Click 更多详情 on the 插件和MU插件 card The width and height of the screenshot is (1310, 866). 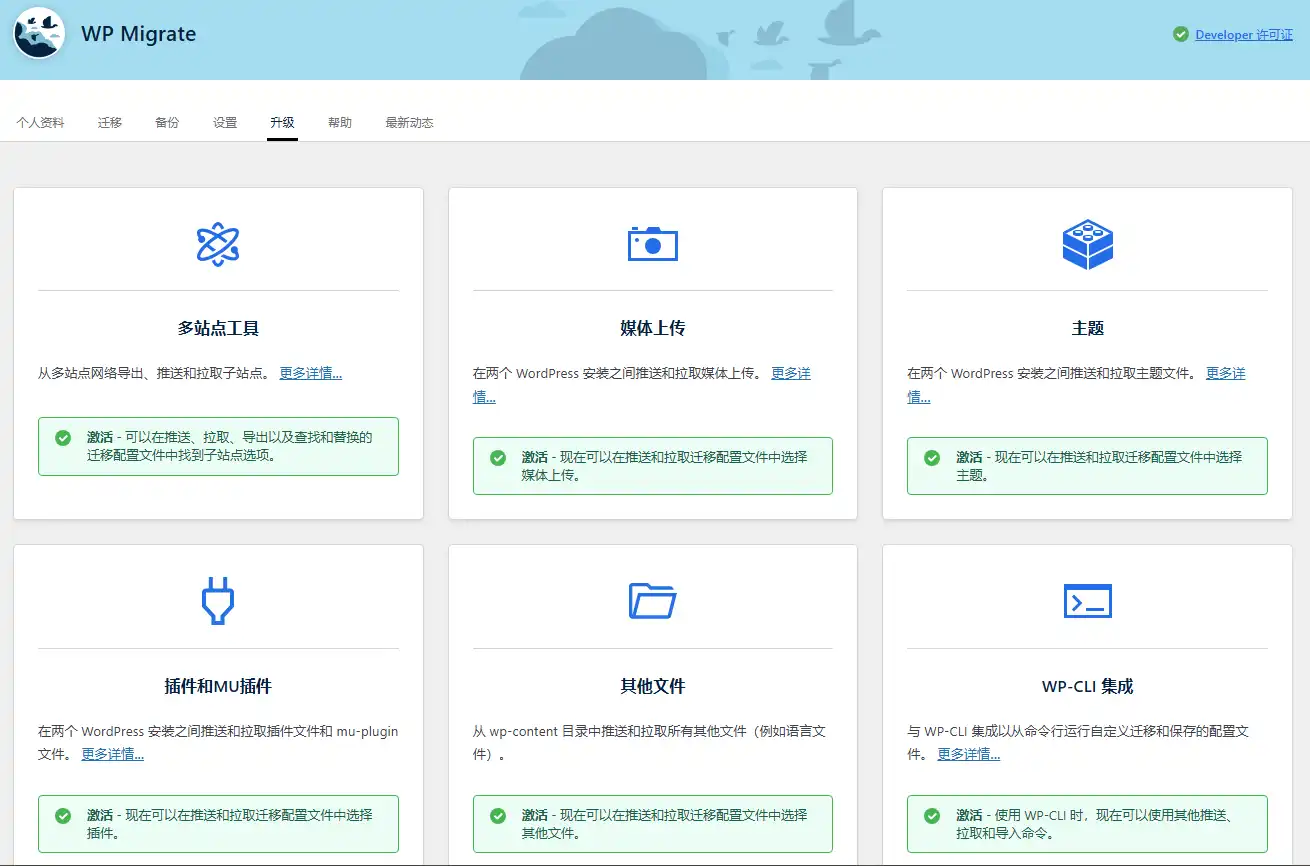[x=112, y=754]
